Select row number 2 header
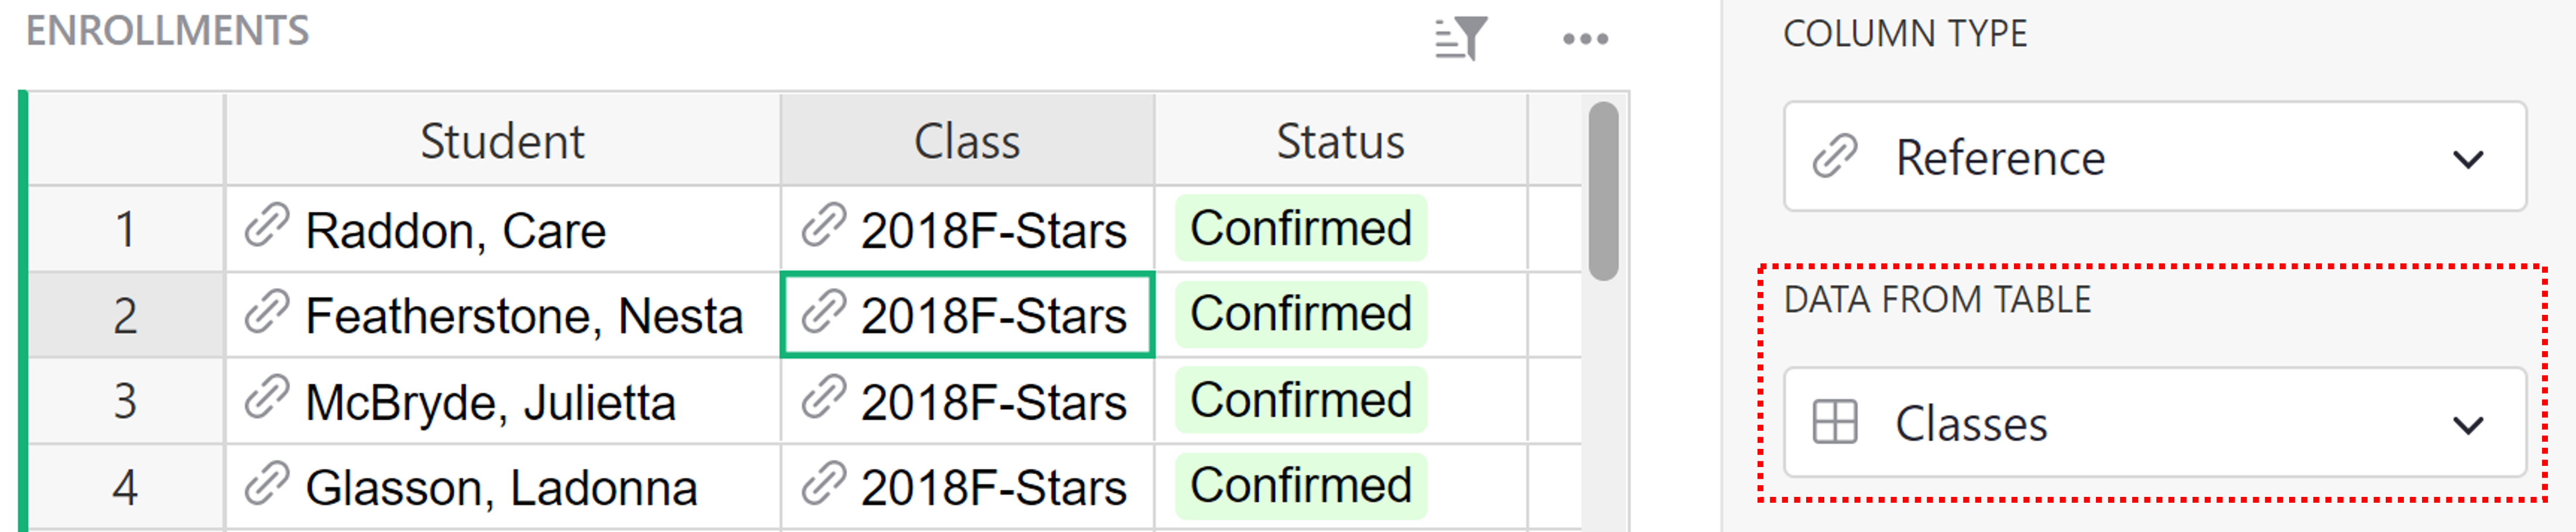Screen dimensions: 2576x532 [x=125, y=315]
